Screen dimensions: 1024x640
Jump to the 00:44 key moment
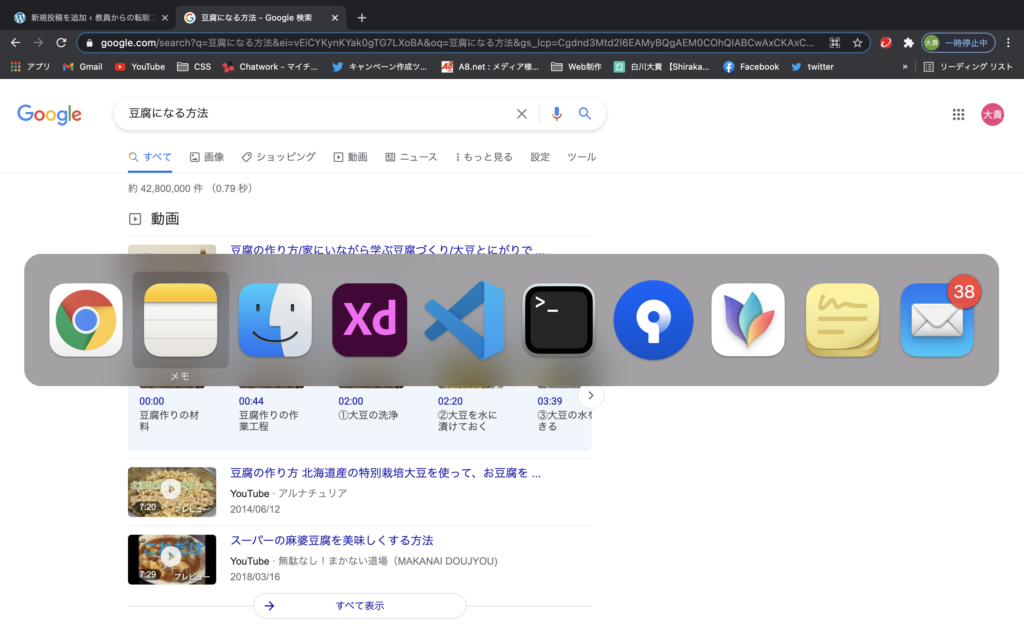(x=251, y=402)
